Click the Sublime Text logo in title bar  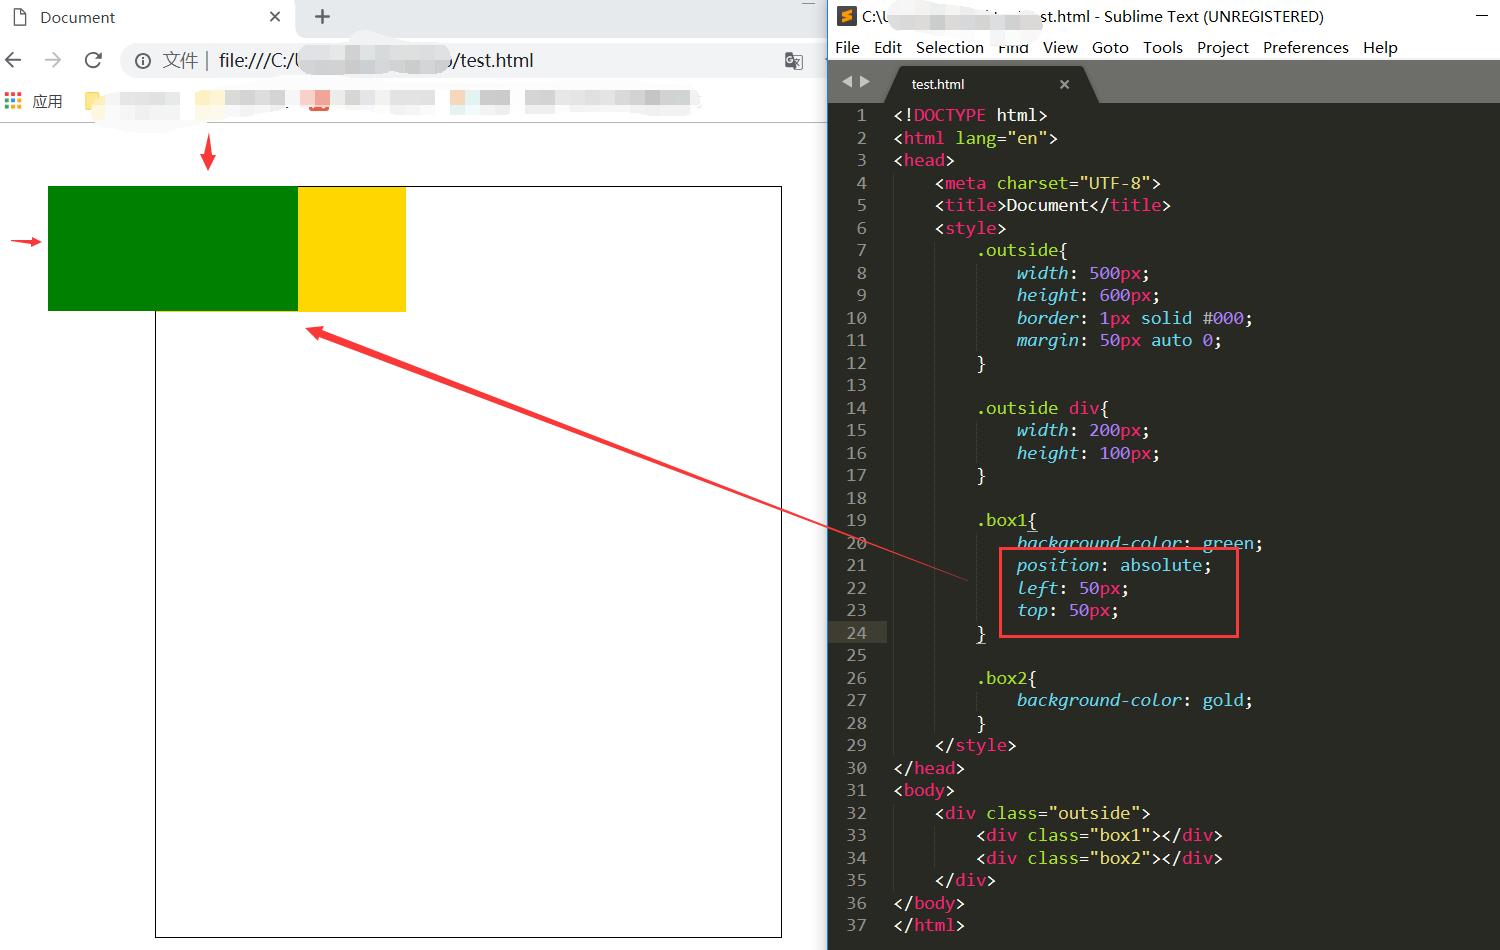point(846,16)
